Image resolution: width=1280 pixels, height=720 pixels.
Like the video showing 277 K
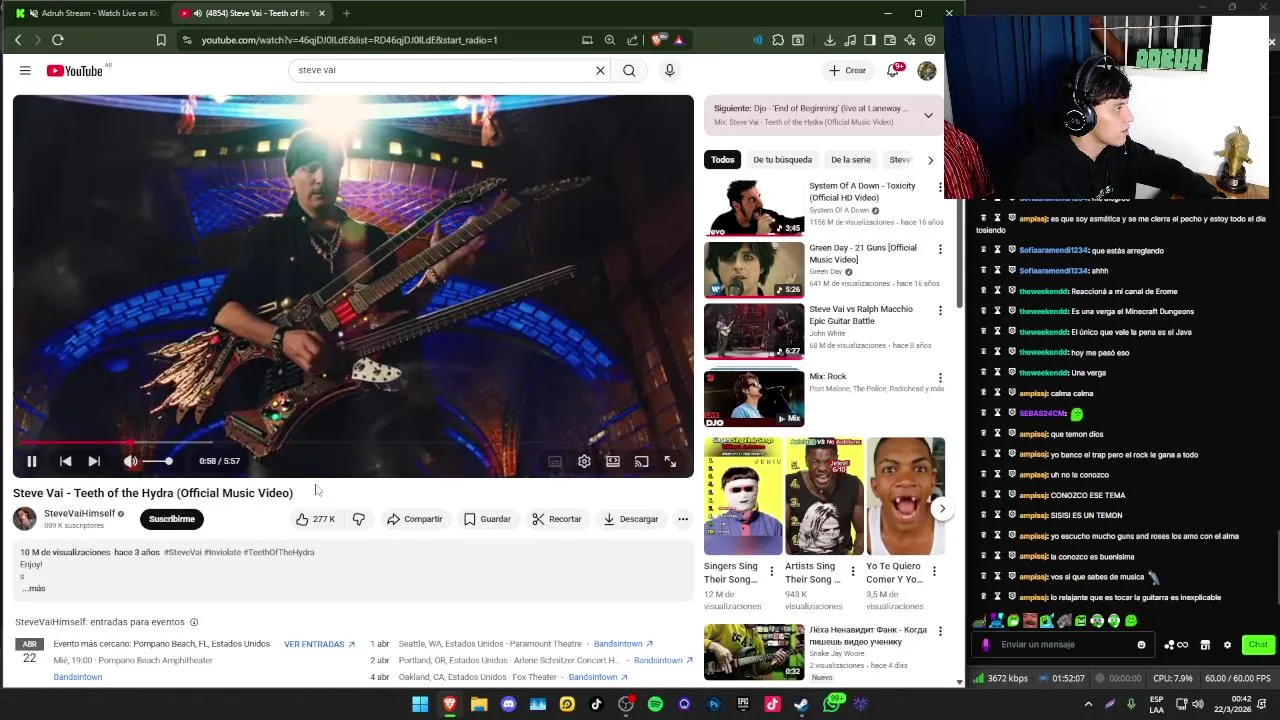pyautogui.click(x=315, y=519)
